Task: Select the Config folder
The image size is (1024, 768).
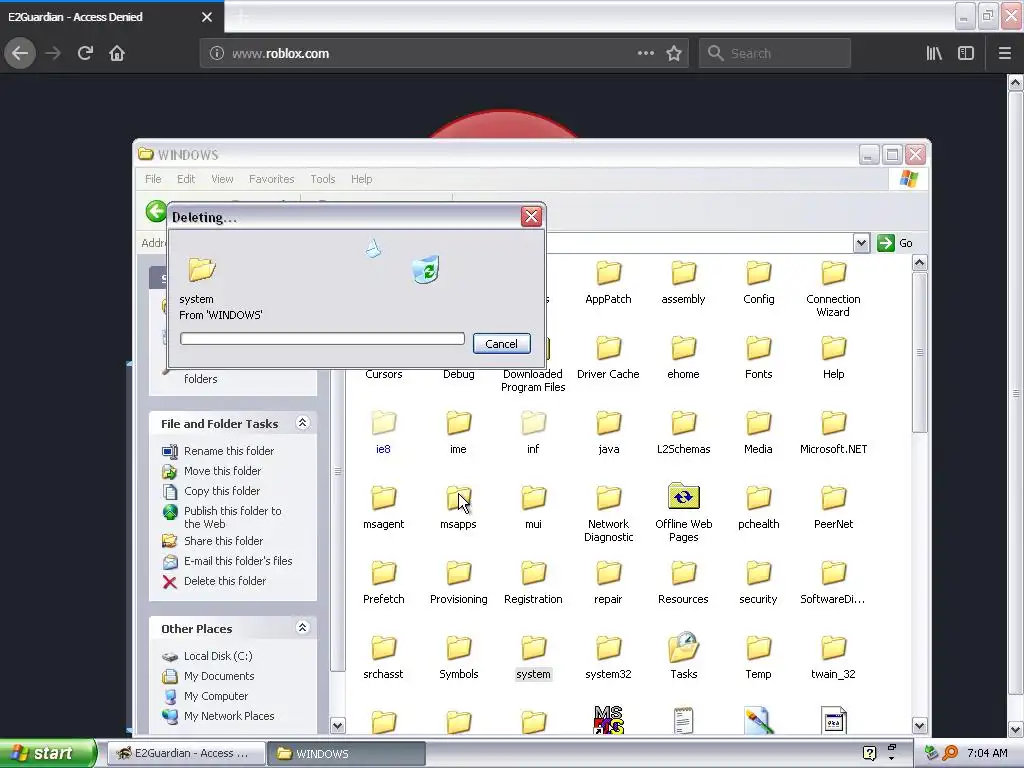Action: tap(758, 283)
